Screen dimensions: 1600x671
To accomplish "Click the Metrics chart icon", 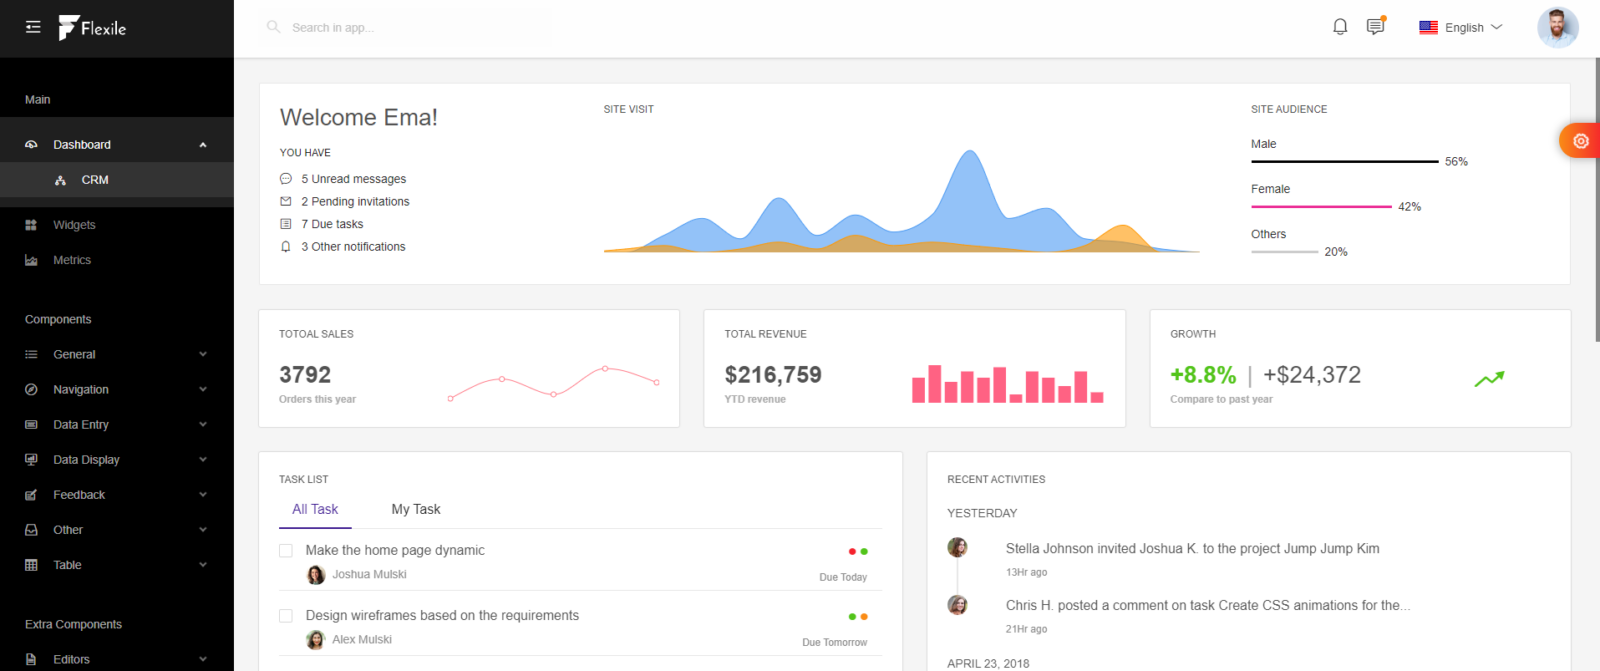I will pos(31,260).
